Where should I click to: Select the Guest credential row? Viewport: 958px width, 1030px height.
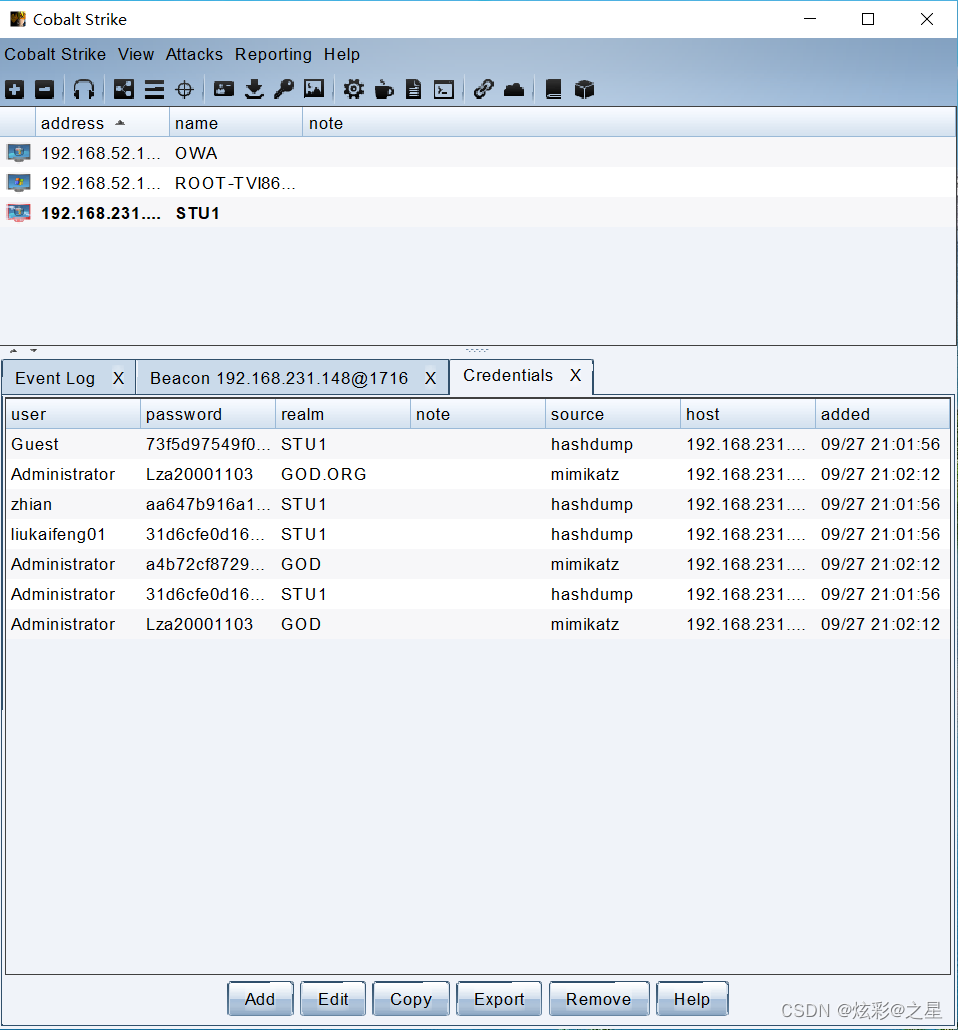tap(478, 444)
